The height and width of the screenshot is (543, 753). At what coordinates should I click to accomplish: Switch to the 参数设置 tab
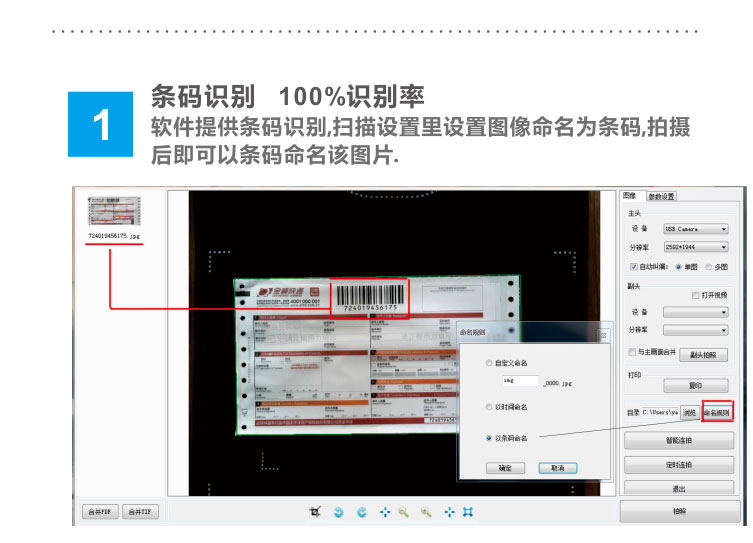(661, 196)
